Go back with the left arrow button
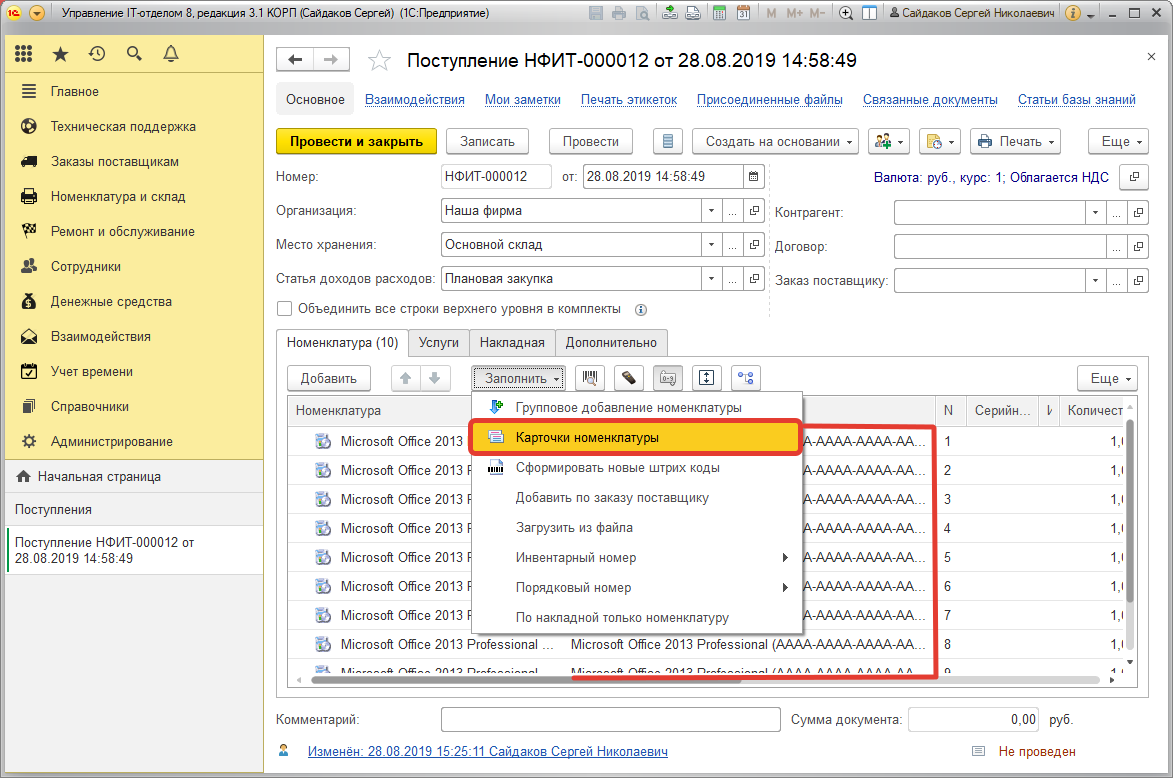The width and height of the screenshot is (1173, 778). coord(295,60)
